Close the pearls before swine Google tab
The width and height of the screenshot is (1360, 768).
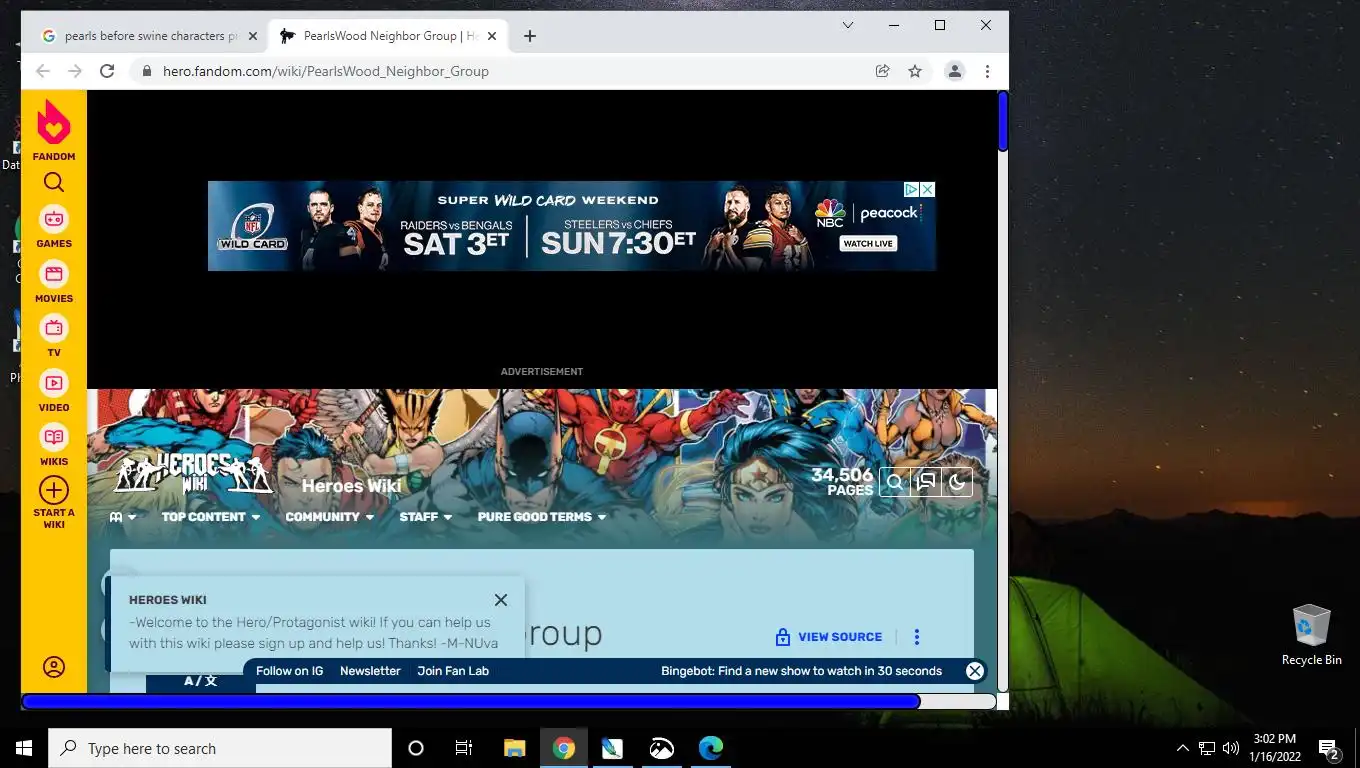point(253,36)
